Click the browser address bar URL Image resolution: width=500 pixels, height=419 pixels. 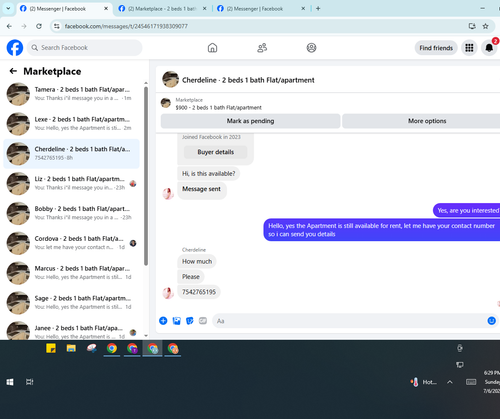click(x=126, y=26)
